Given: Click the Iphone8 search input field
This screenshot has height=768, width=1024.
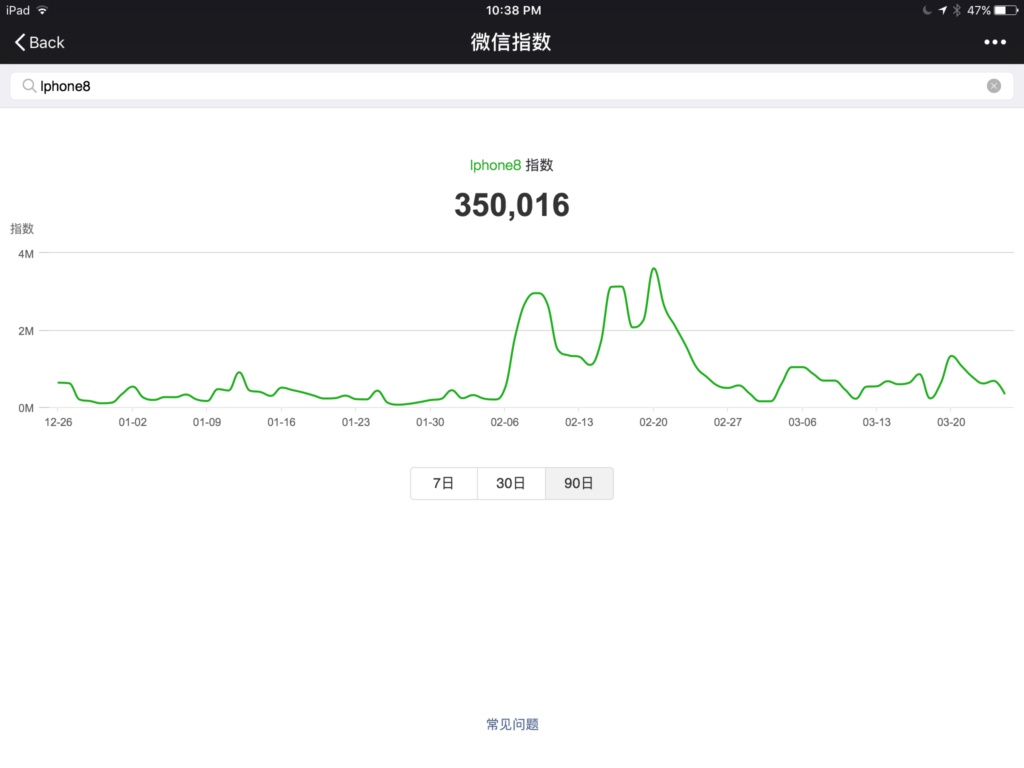Looking at the screenshot, I should pyautogui.click(x=500, y=86).
